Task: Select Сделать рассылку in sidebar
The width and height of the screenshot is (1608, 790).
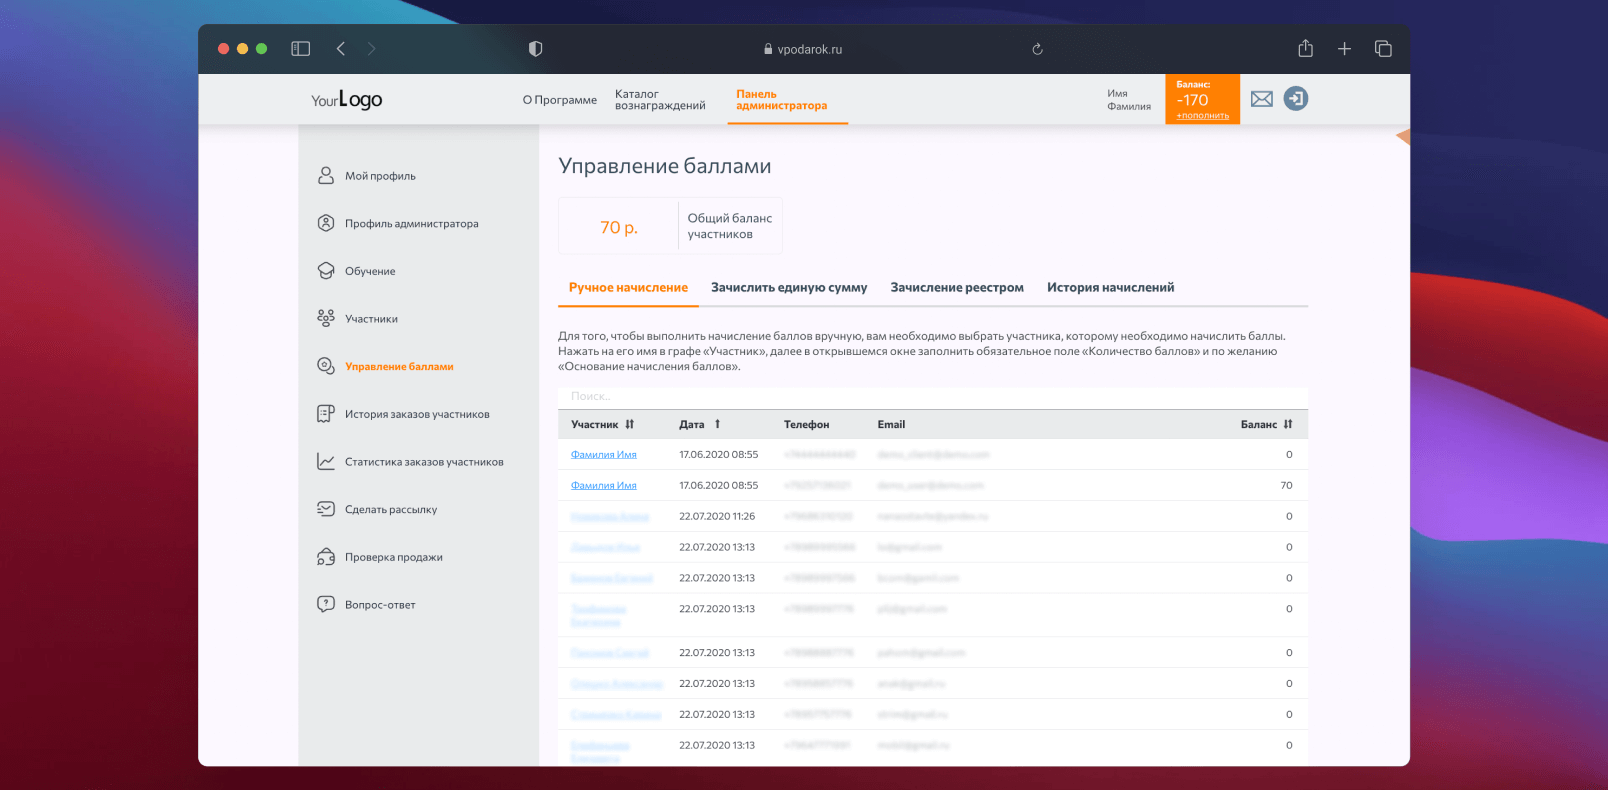Action: 390,510
